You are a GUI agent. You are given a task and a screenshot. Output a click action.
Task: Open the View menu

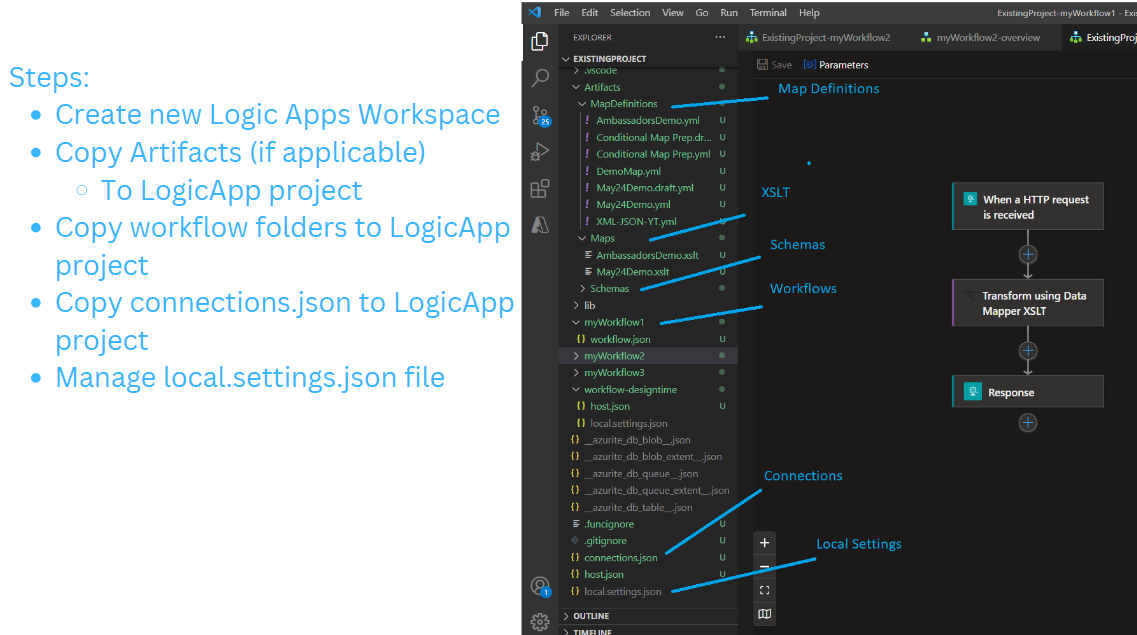click(x=672, y=12)
